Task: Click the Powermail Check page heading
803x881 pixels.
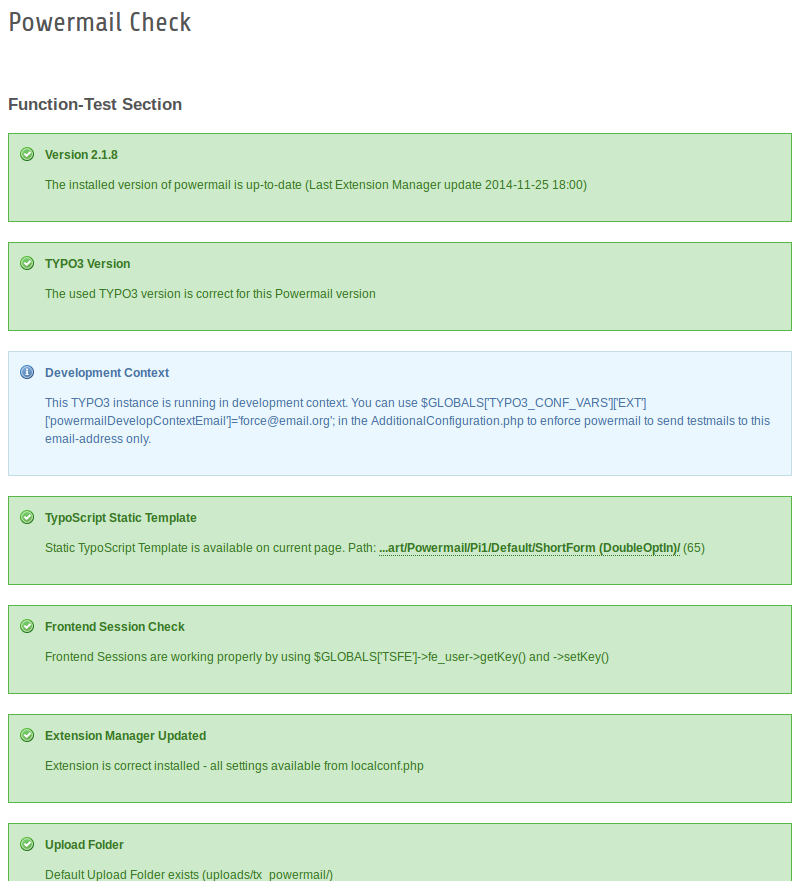Action: click(100, 23)
